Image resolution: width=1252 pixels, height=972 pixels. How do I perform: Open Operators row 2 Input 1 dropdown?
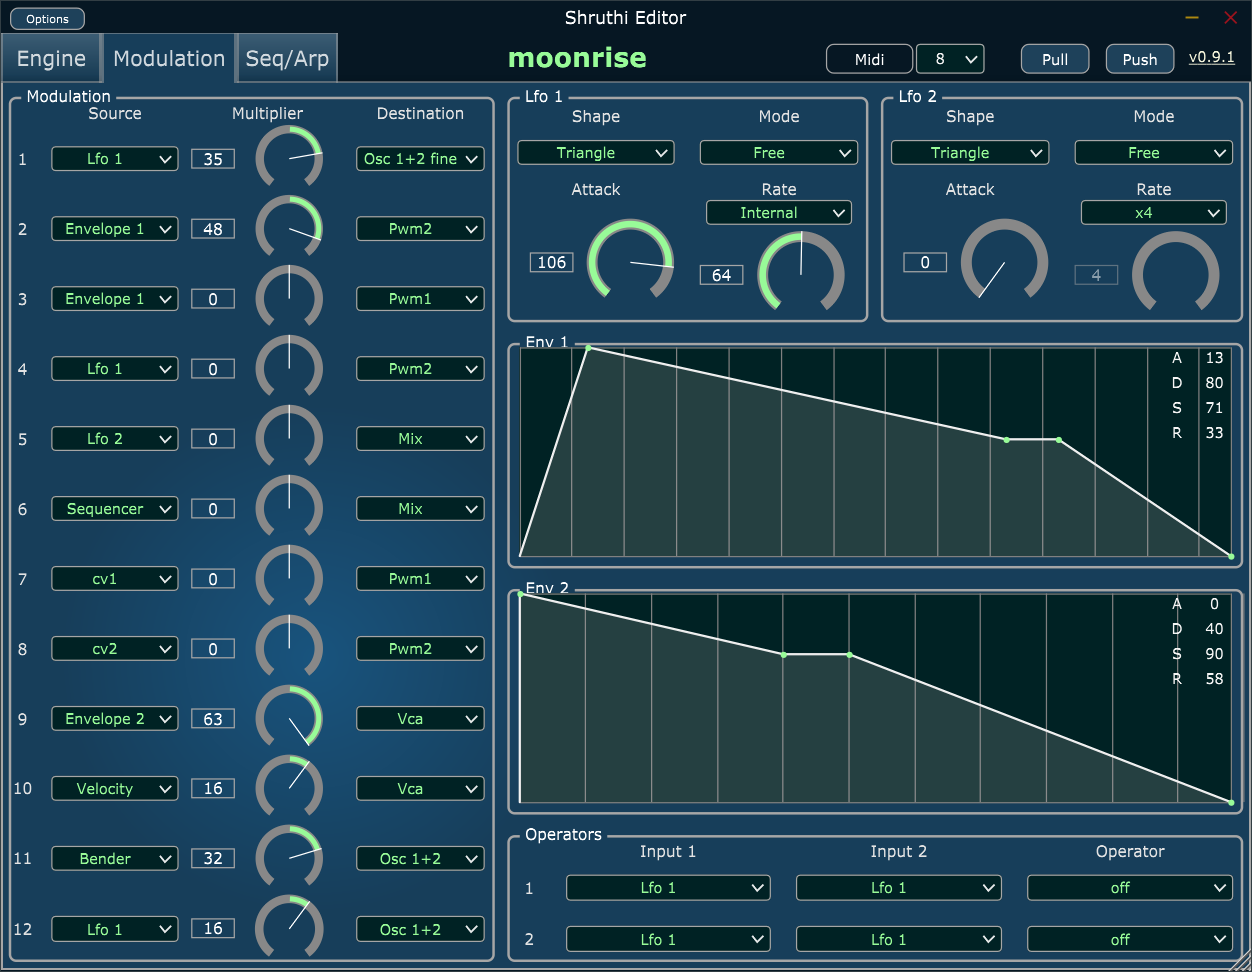pos(668,940)
